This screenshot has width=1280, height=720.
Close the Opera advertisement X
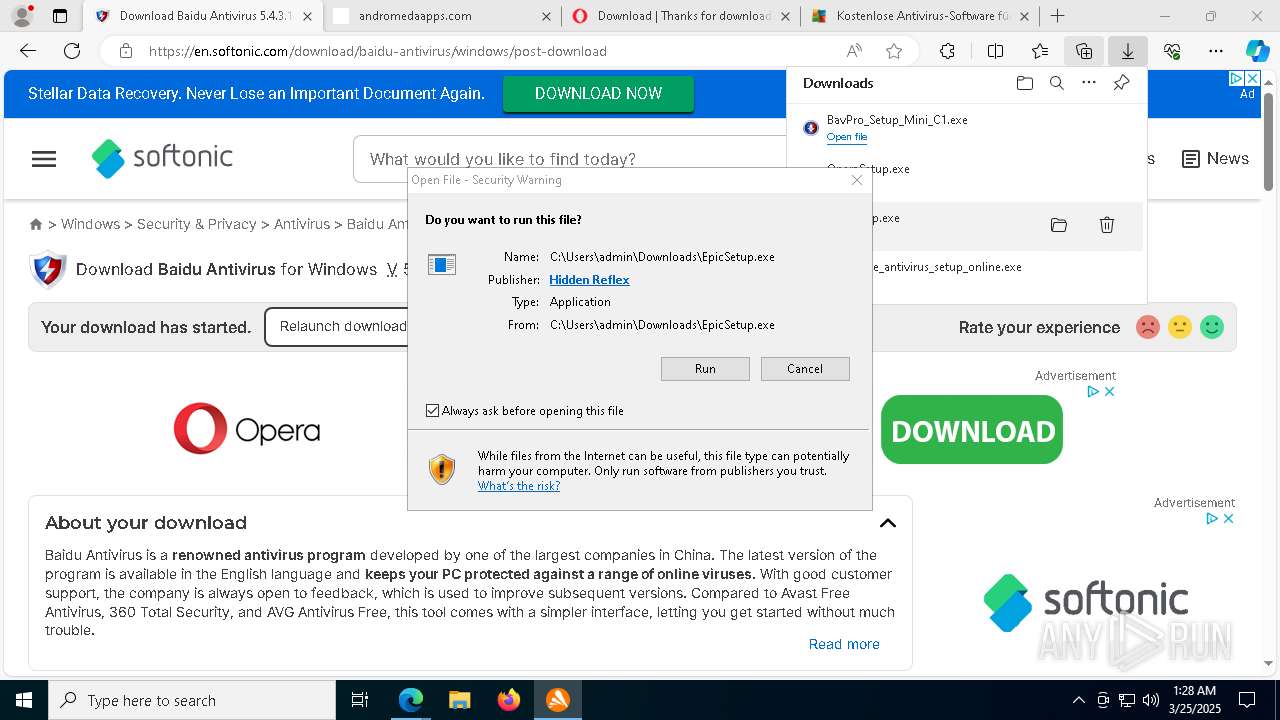tap(1109, 392)
